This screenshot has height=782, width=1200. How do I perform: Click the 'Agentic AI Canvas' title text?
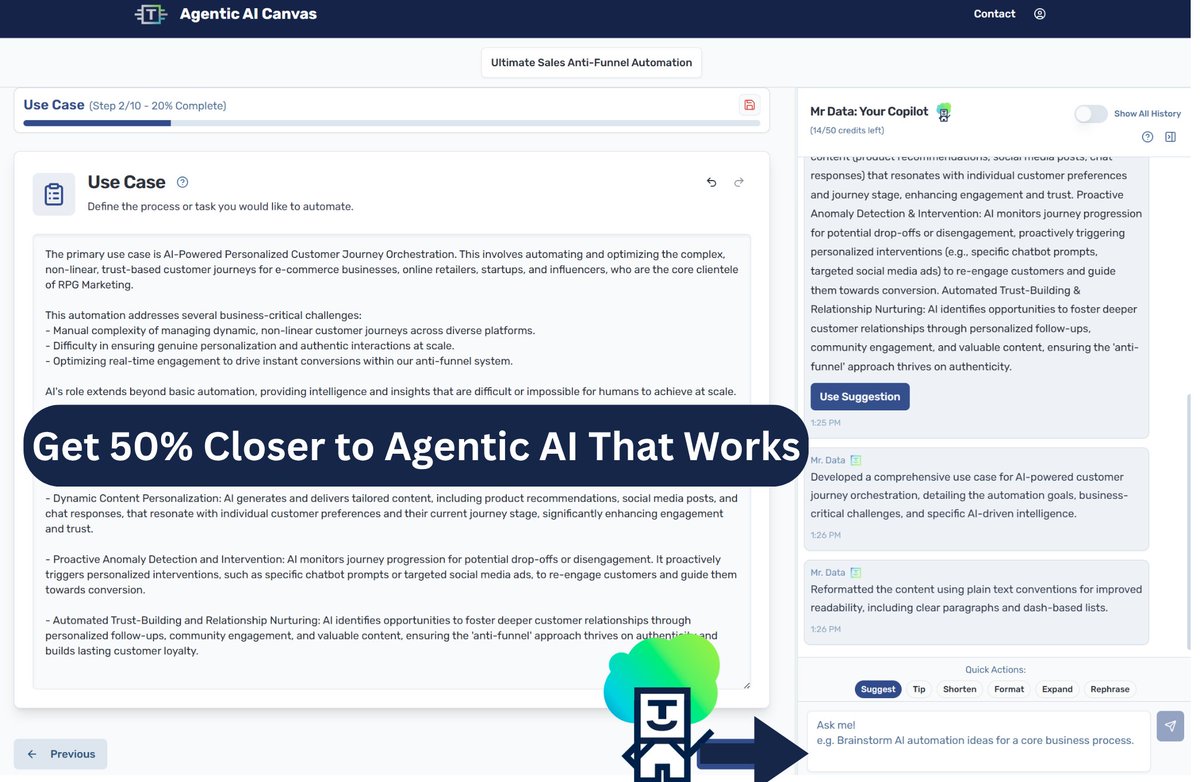pos(248,14)
